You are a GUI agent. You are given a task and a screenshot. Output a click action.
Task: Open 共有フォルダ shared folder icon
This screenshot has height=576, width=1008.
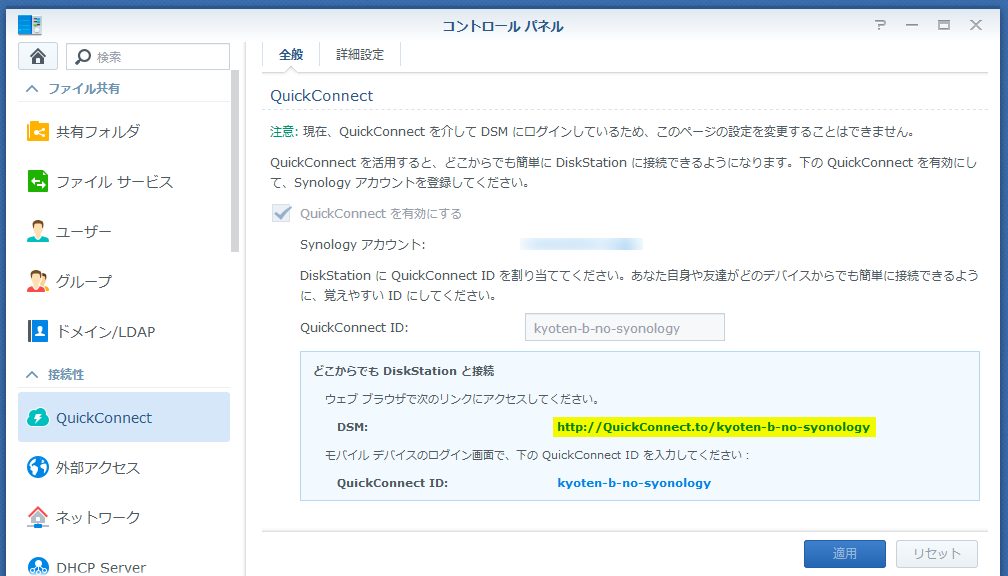[x=38, y=132]
